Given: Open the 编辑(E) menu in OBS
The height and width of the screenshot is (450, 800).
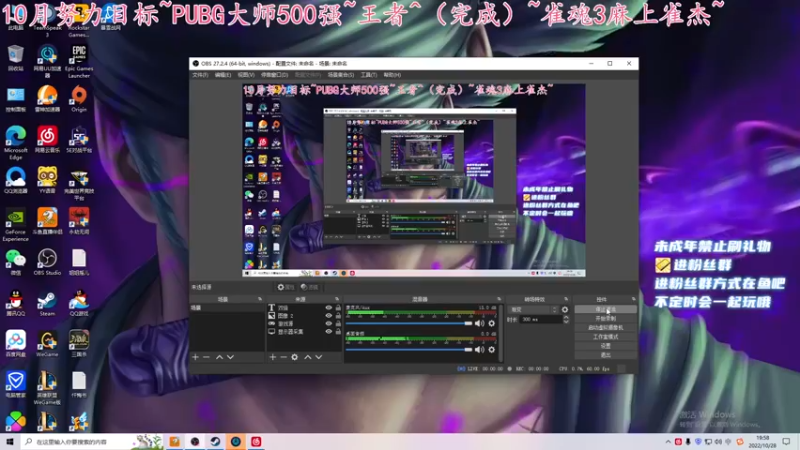Looking at the screenshot, I should [x=223, y=75].
